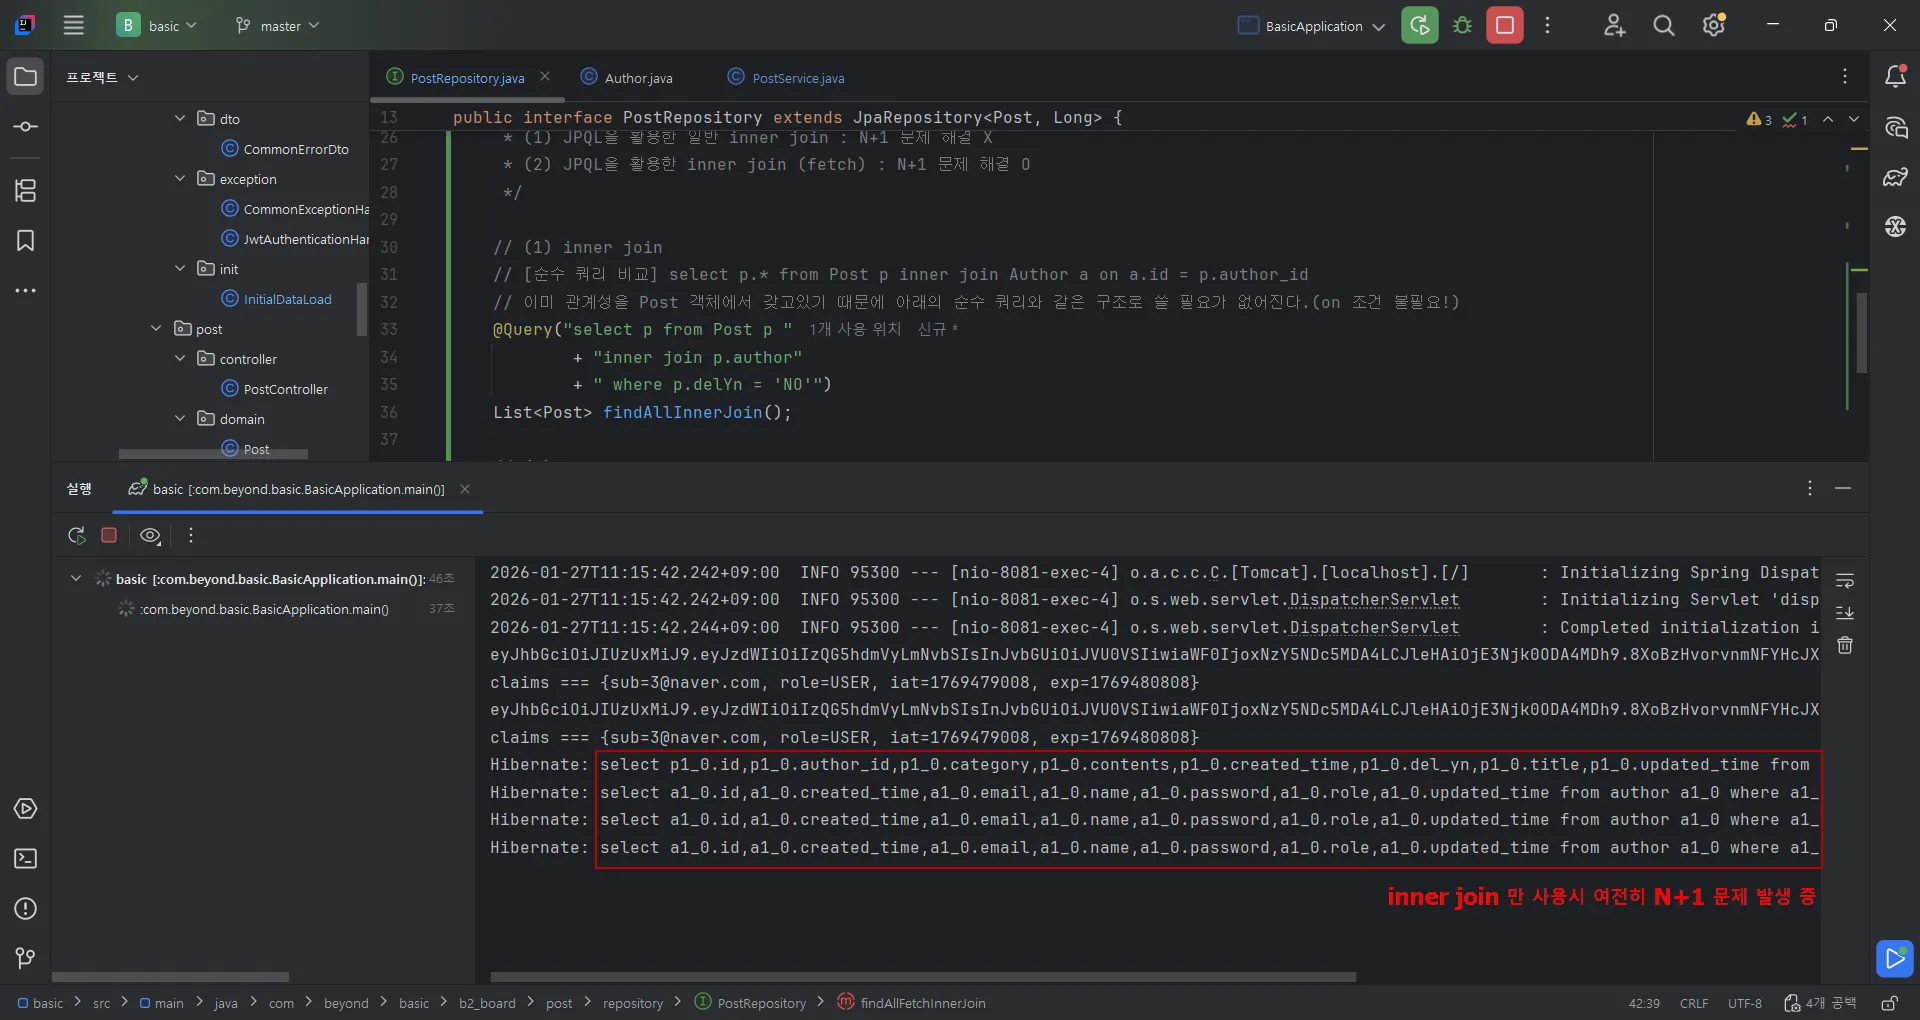
Task: Click the console horizontal scrollbar
Action: [x=923, y=977]
